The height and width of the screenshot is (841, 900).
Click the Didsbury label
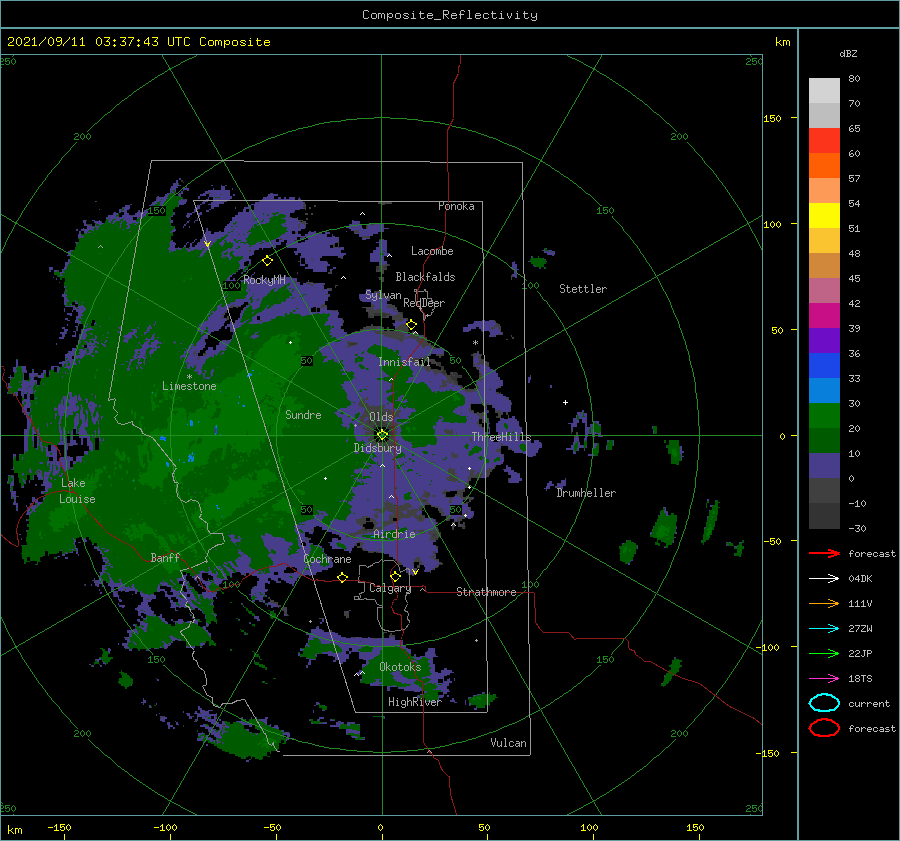click(378, 448)
